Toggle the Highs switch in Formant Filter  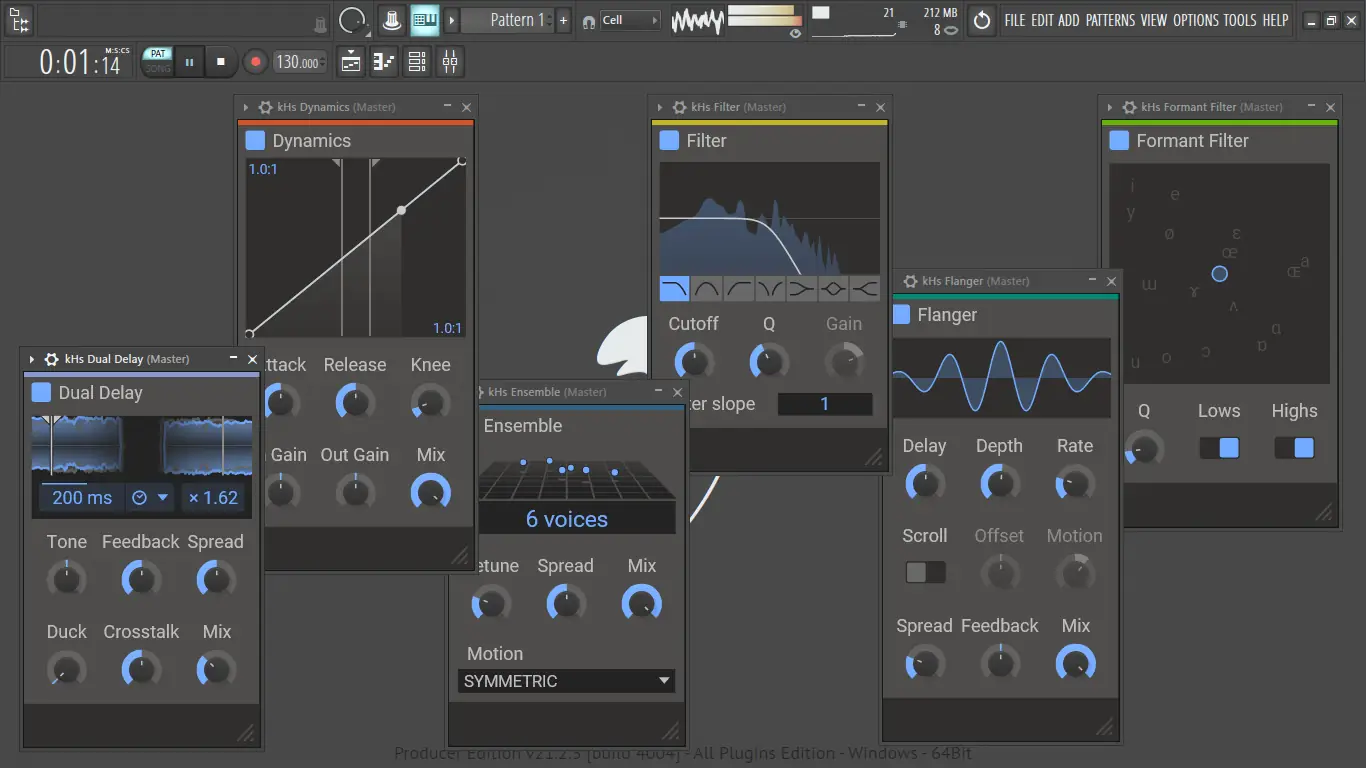click(x=1294, y=448)
